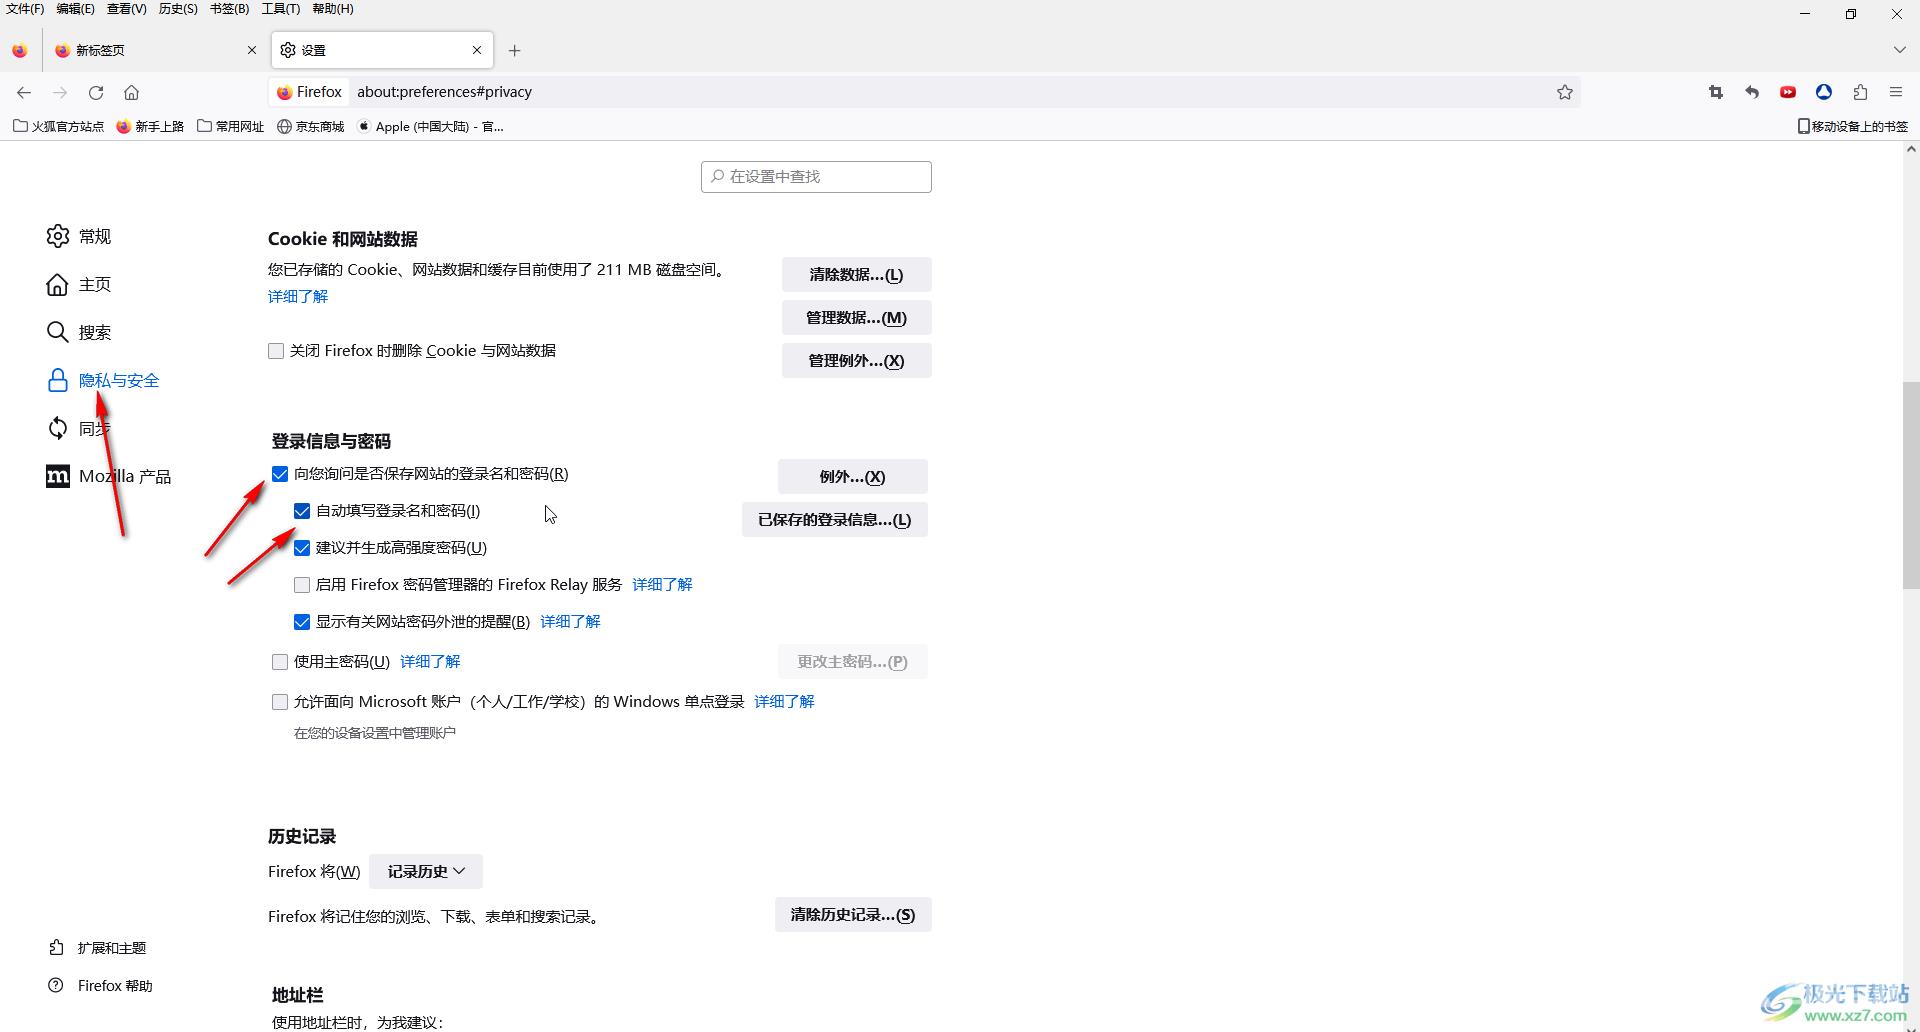Open 详细了解 link under Cookie section
Image resolution: width=1920 pixels, height=1032 pixels.
click(298, 296)
